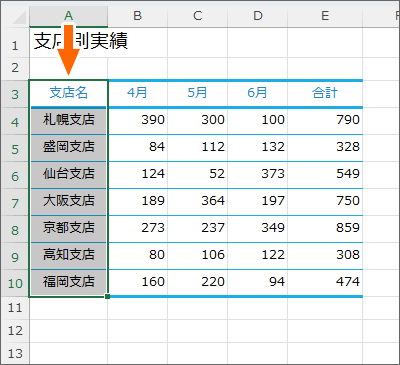400x365 pixels.
Task: Click the cell containing 300
Action: (x=198, y=121)
